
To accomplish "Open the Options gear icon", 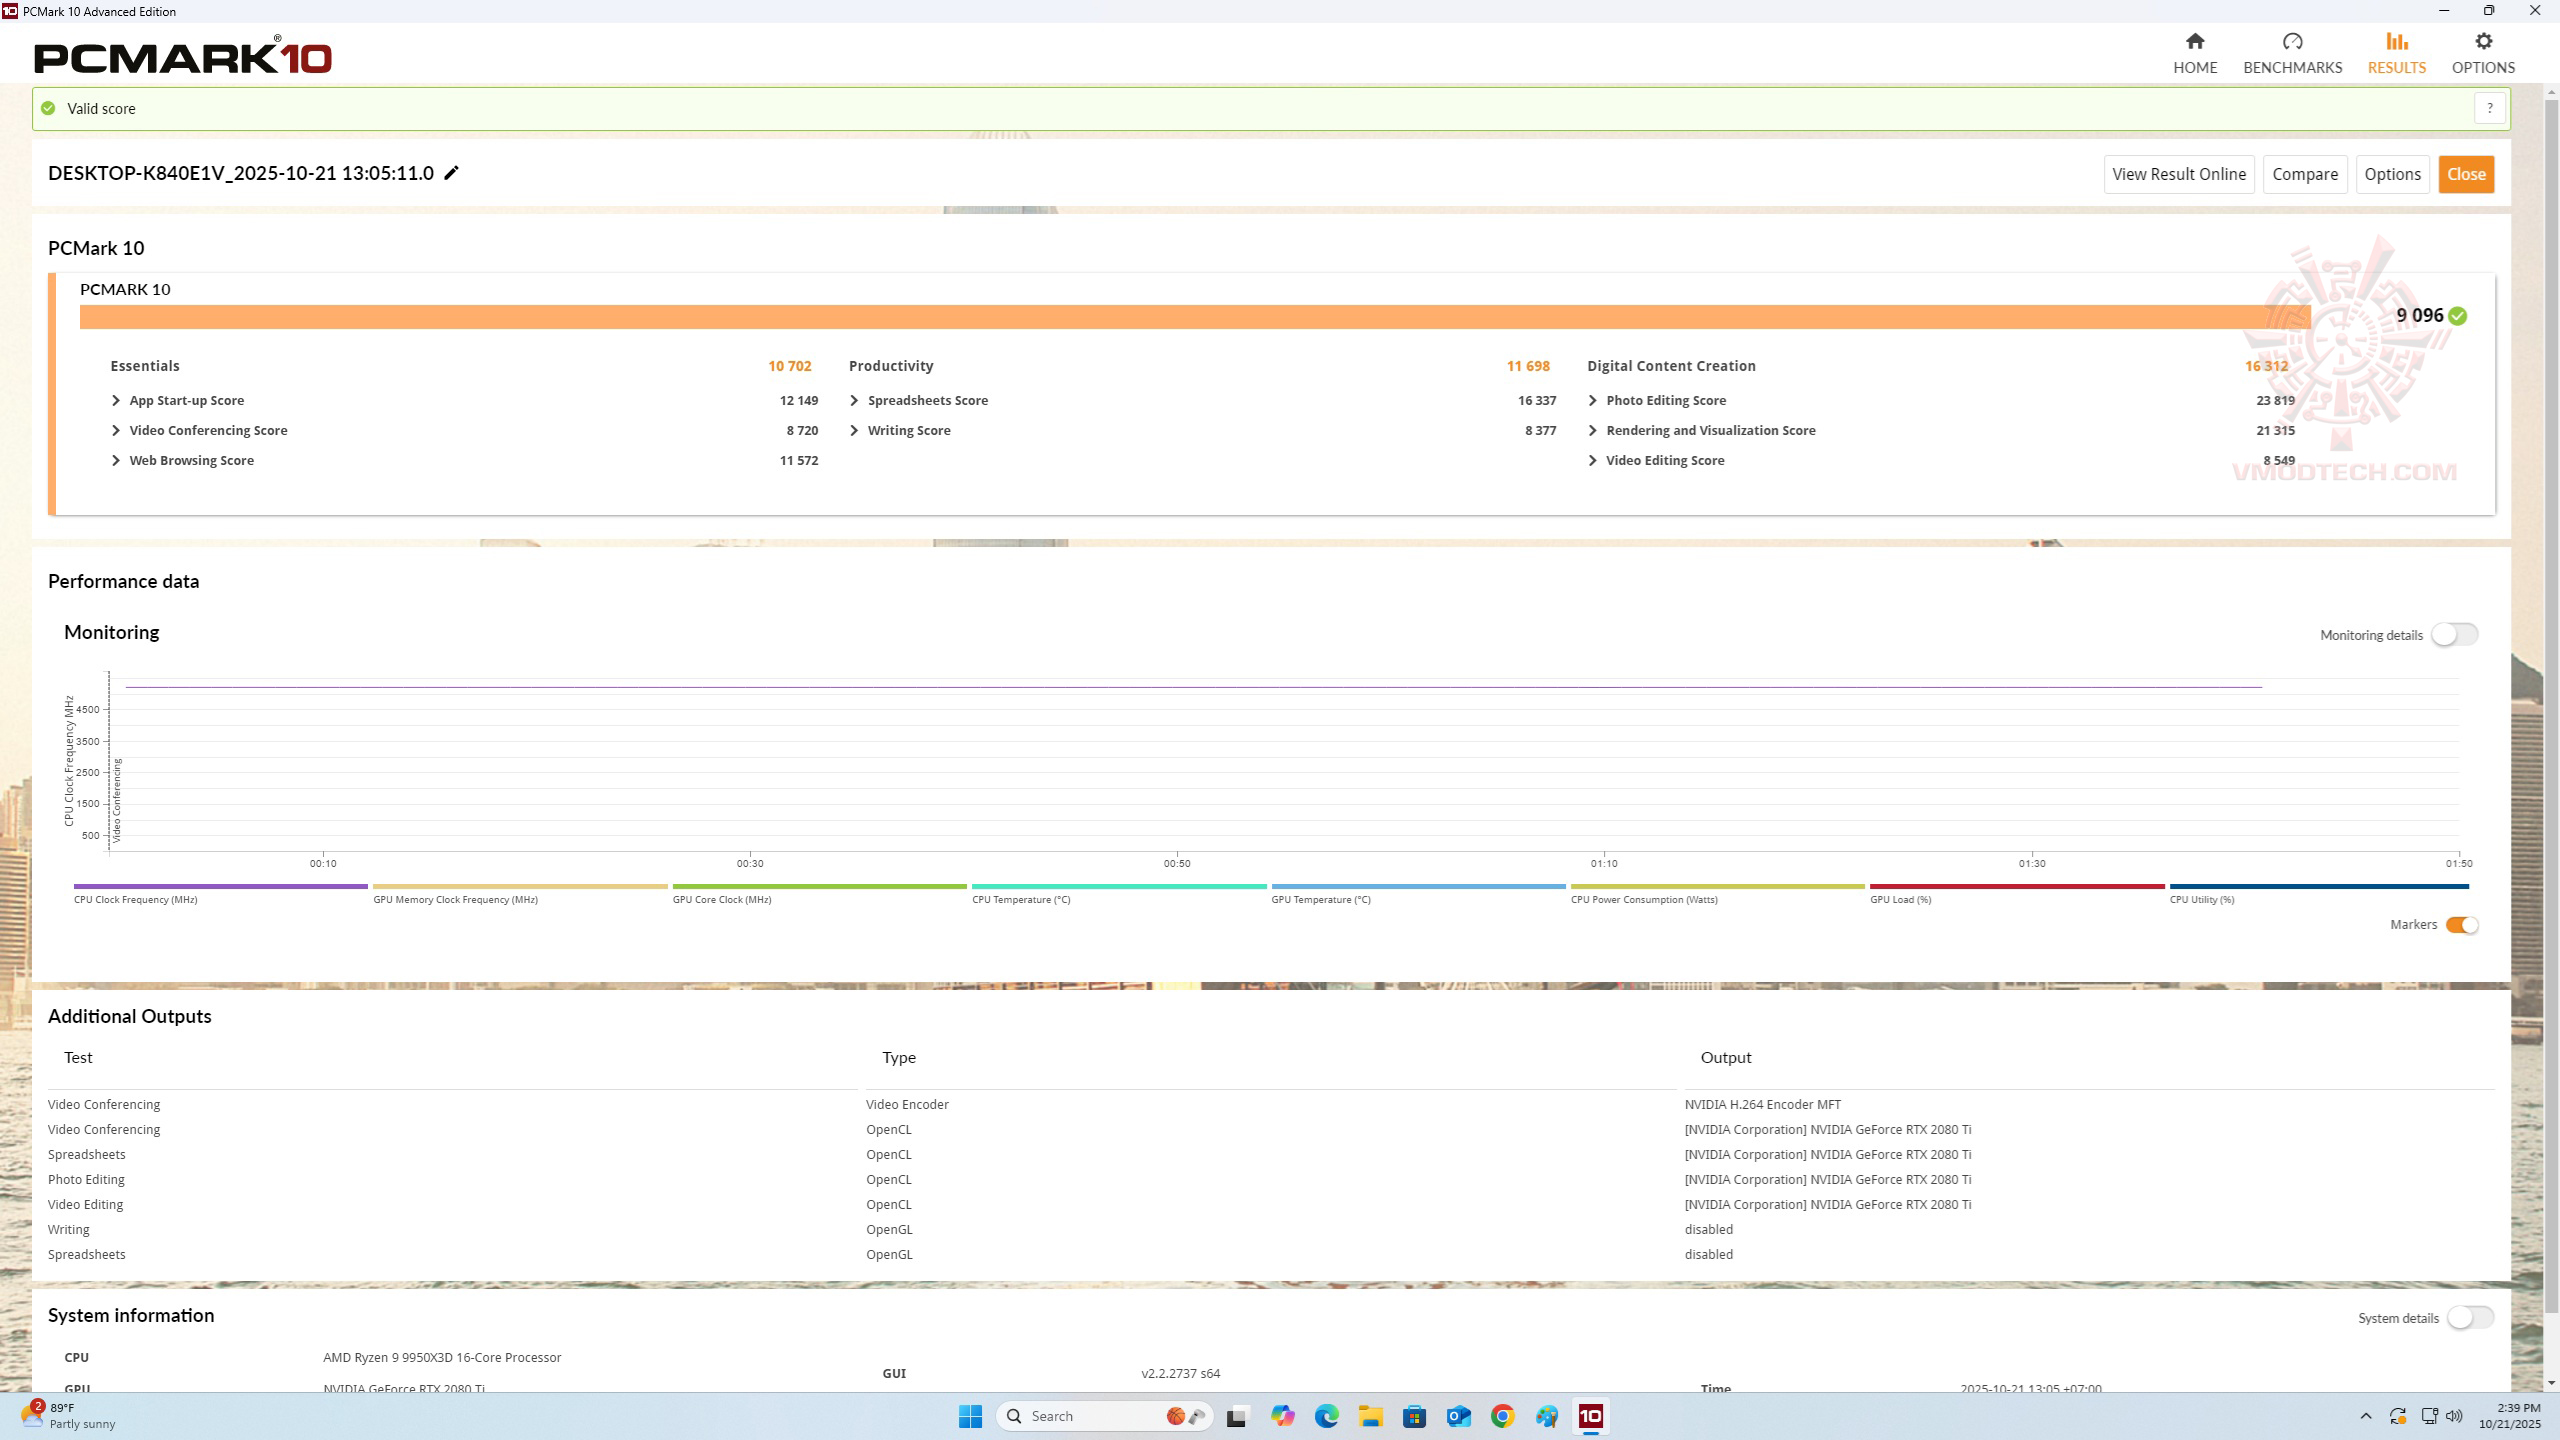I will tap(2482, 42).
